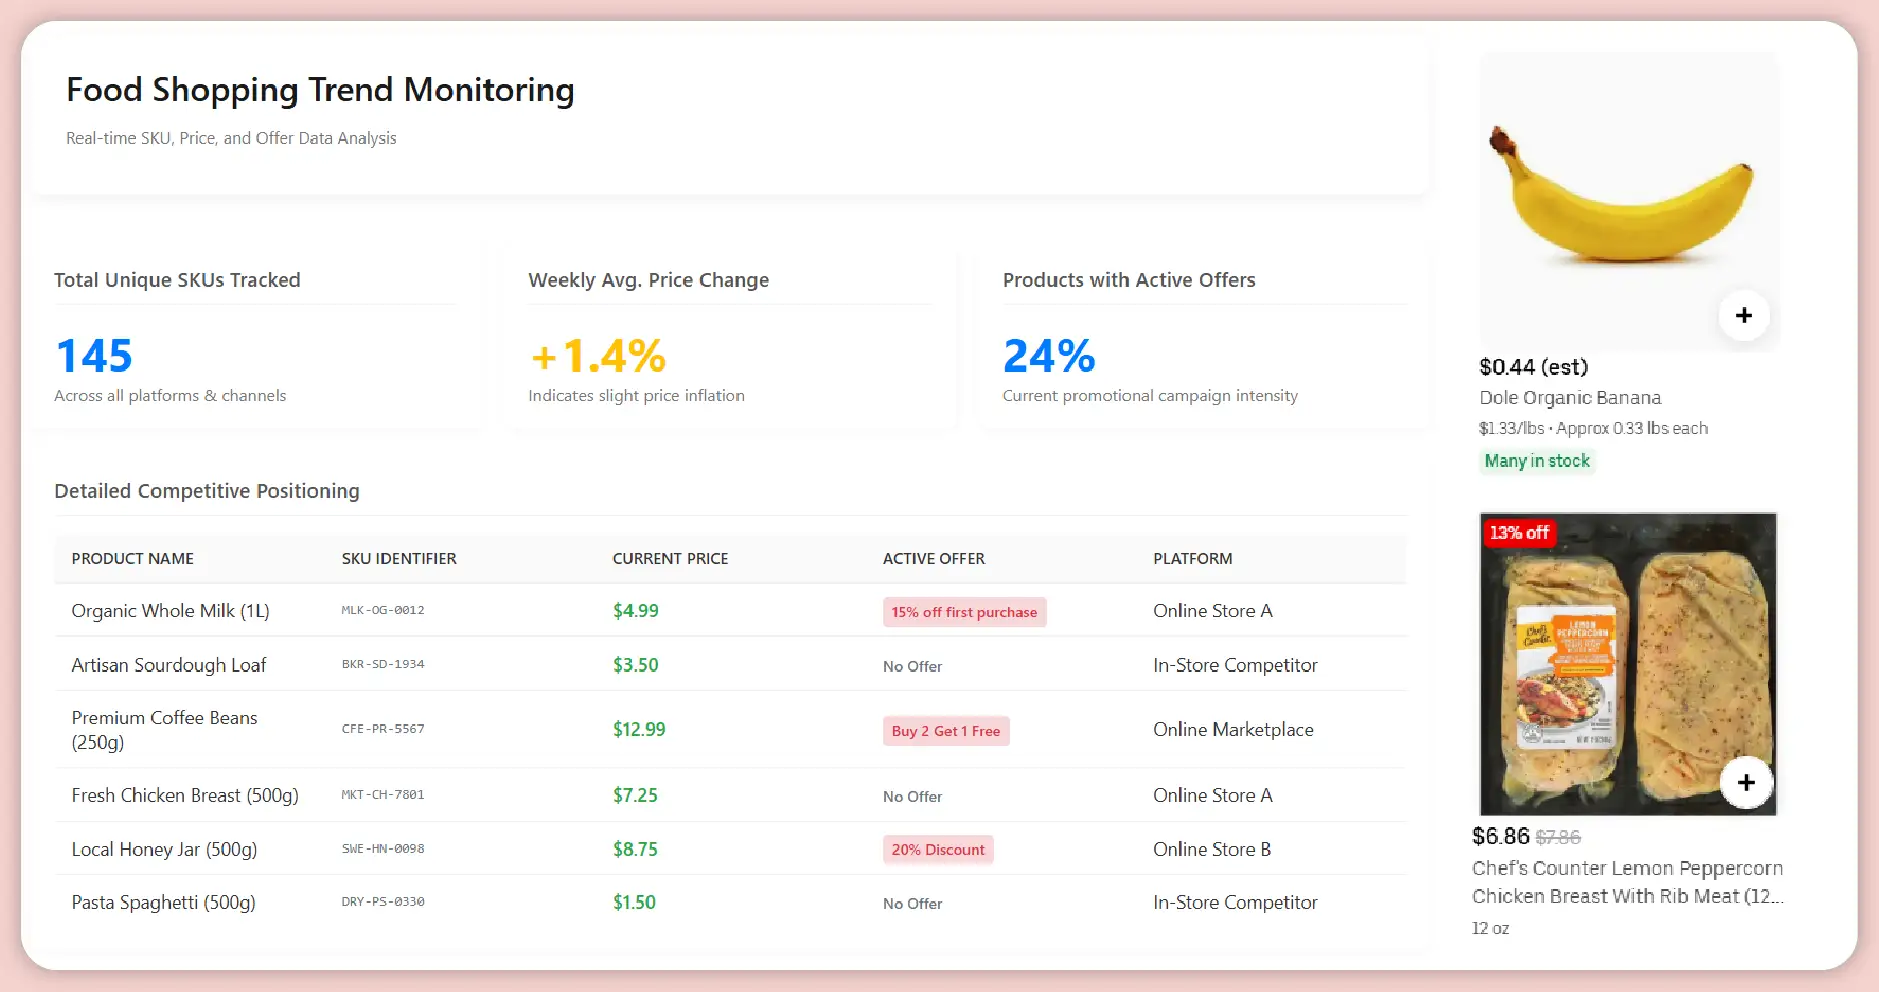Click the 15% off first purchase badge

964,612
